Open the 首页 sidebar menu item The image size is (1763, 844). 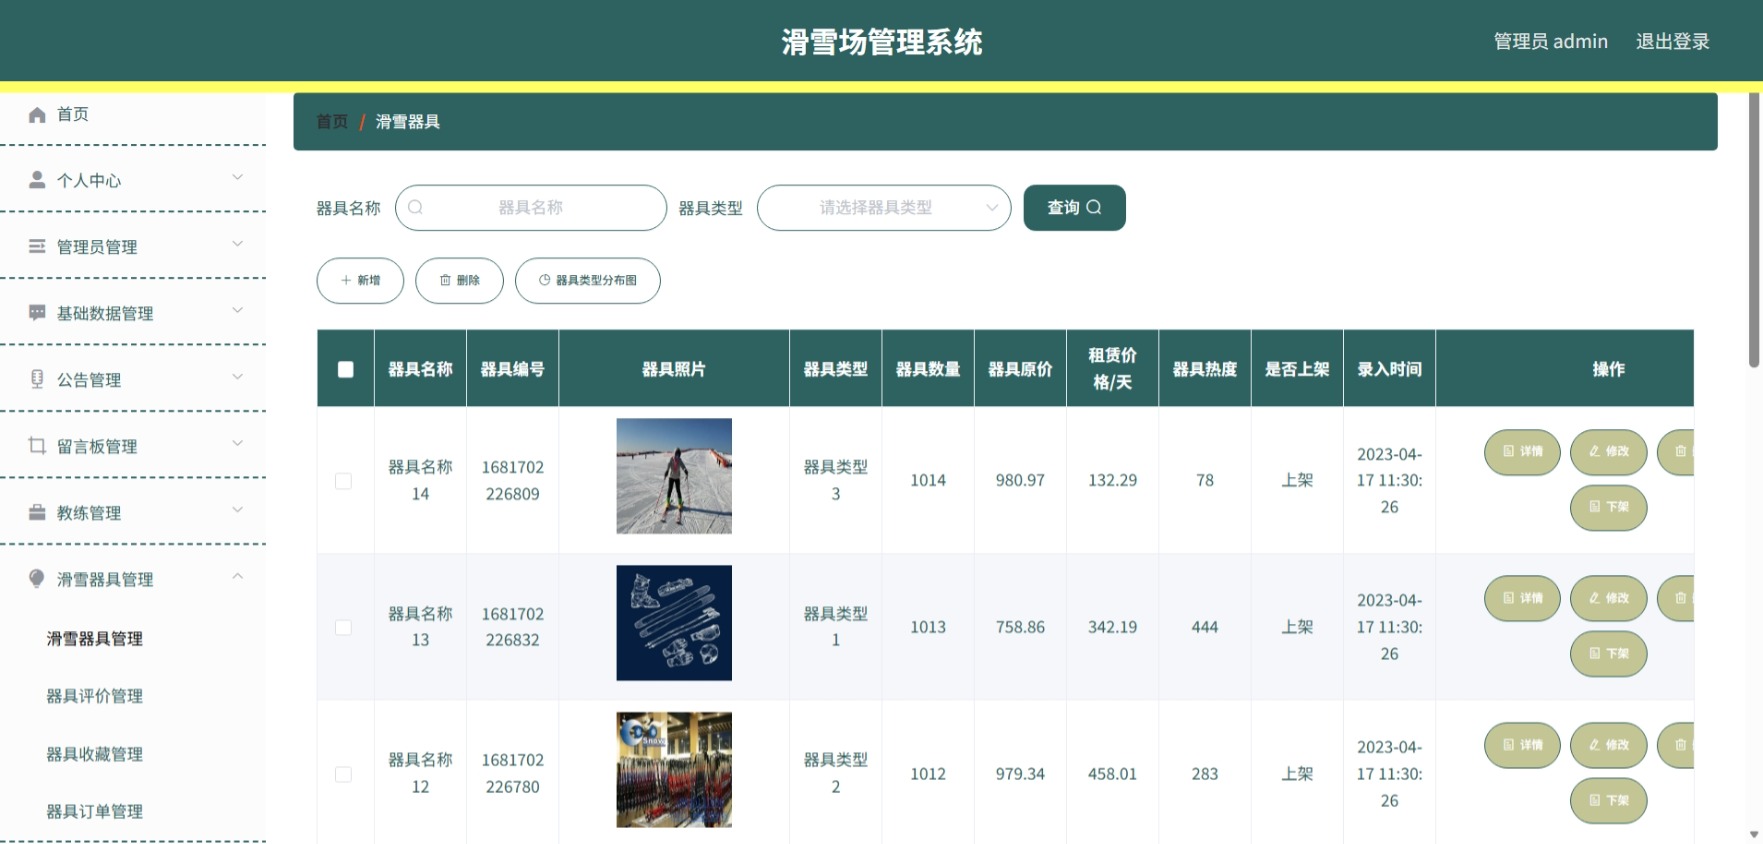coord(133,115)
